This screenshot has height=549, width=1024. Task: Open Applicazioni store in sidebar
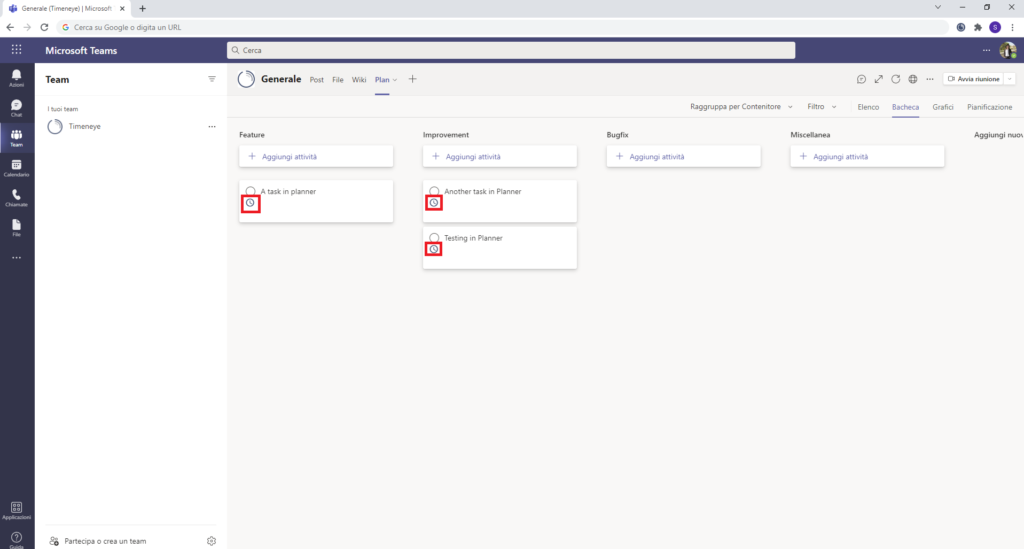(x=16, y=510)
